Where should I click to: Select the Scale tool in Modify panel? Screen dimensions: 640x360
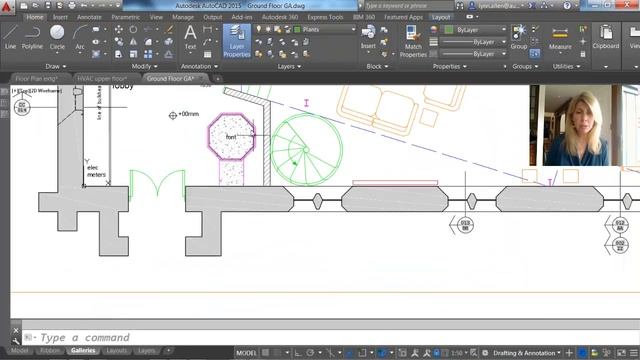tap(133, 54)
